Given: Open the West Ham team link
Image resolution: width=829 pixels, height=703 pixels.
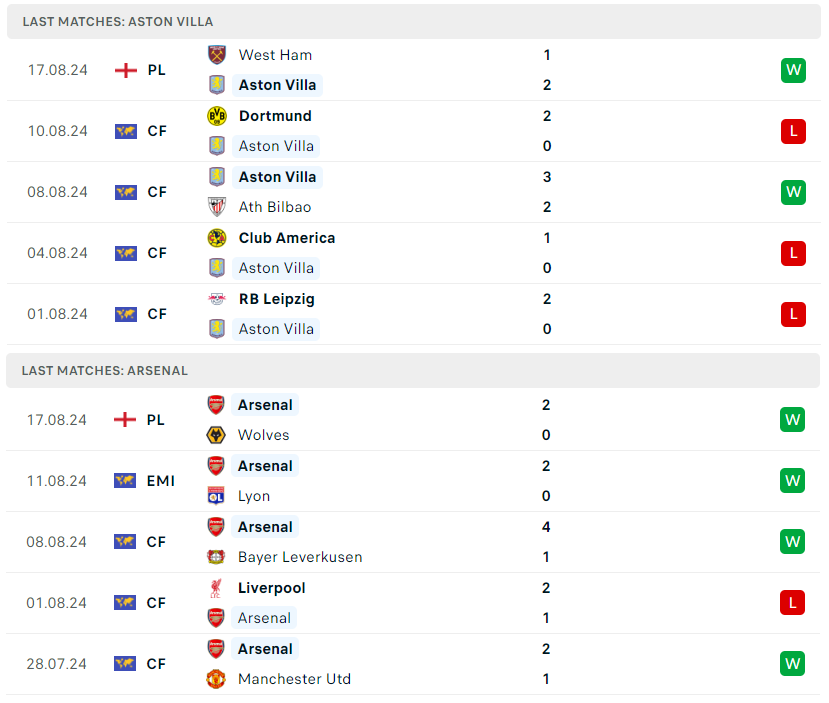Looking at the screenshot, I should (275, 55).
